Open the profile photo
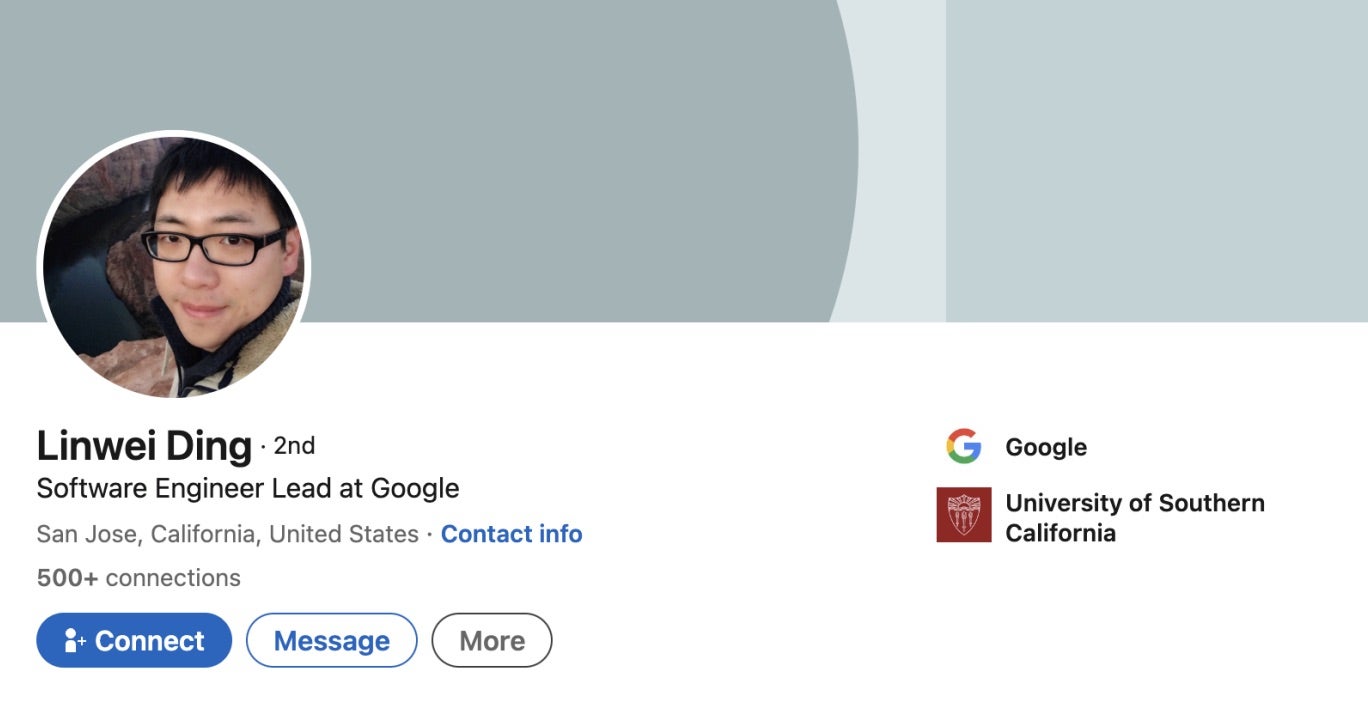Viewport: 1368px width, 704px height. pyautogui.click(x=174, y=268)
